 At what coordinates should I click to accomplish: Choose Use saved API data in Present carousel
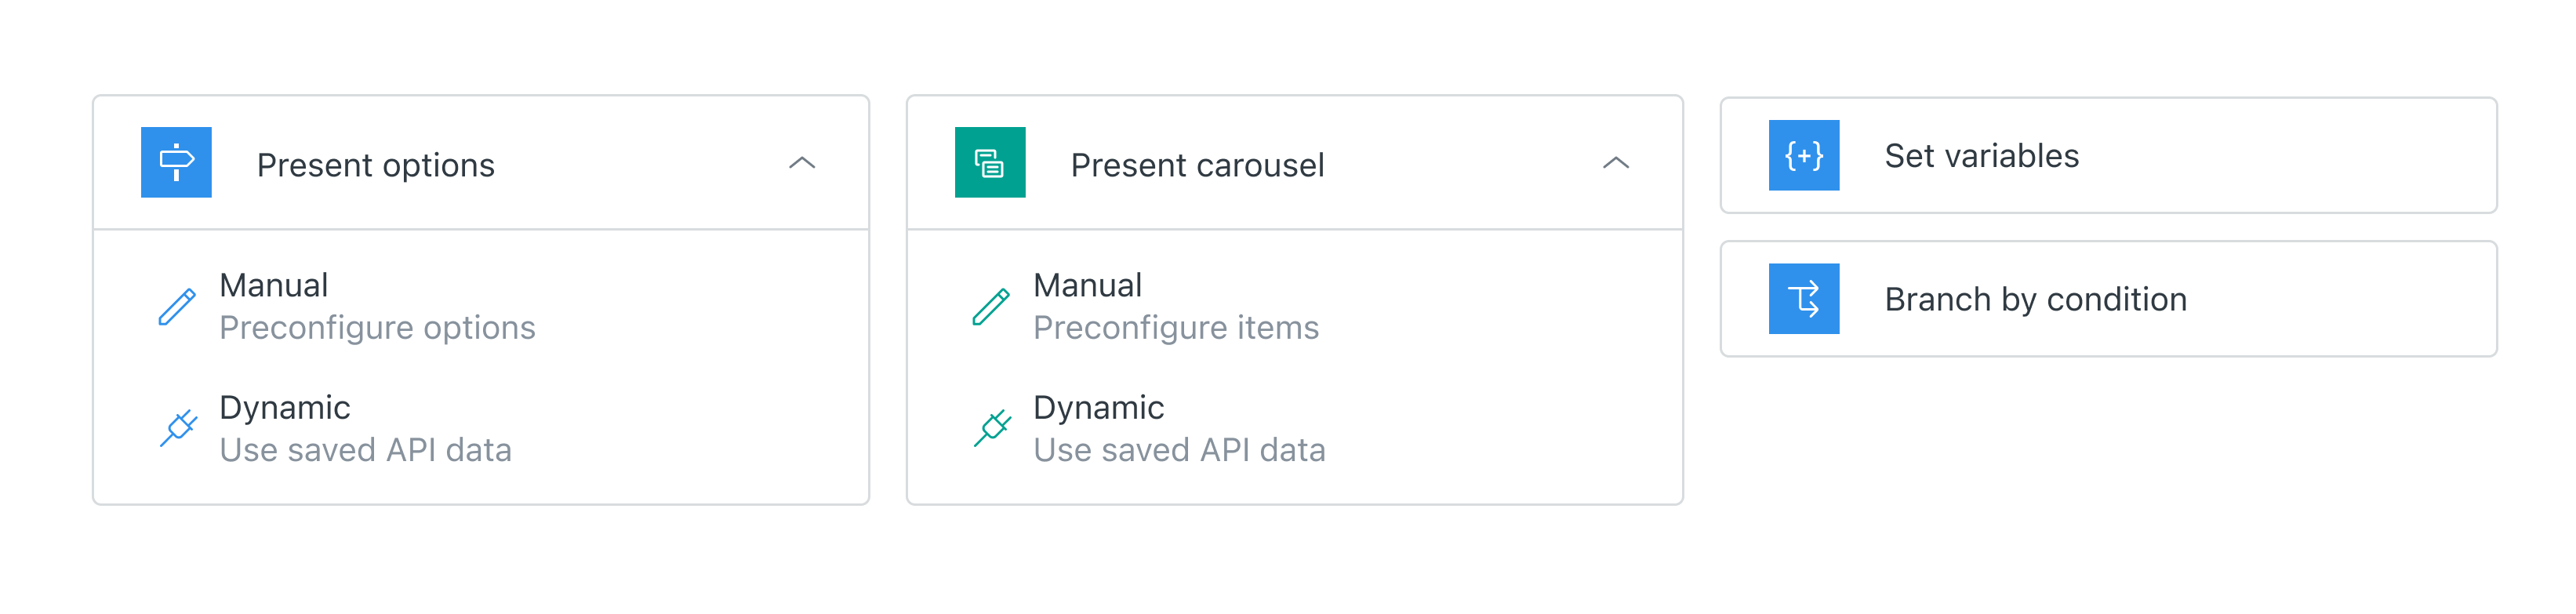[1180, 449]
